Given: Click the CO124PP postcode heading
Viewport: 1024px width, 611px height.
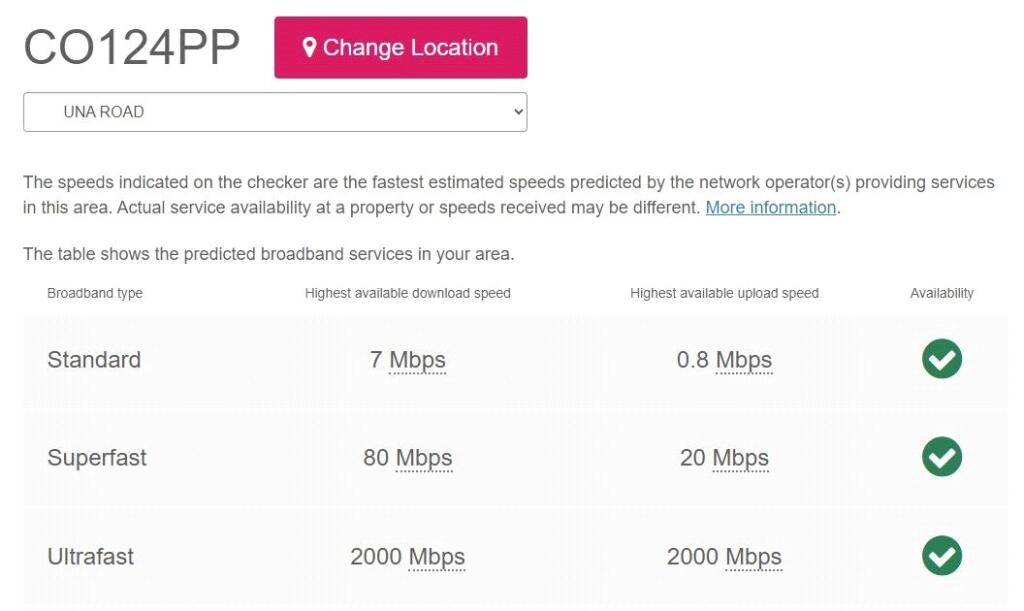Looking at the screenshot, I should [x=132, y=44].
